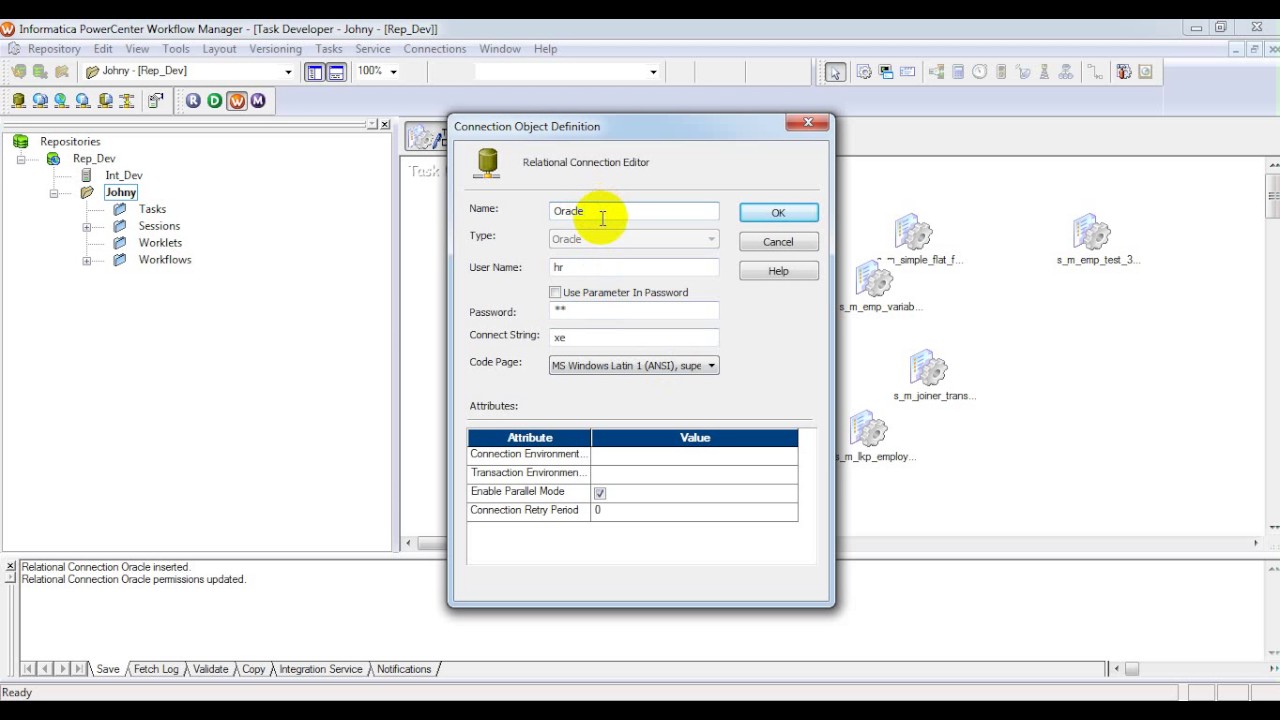
Task: Open the Relational Connection browser toolbar icon
Action: click(18, 100)
